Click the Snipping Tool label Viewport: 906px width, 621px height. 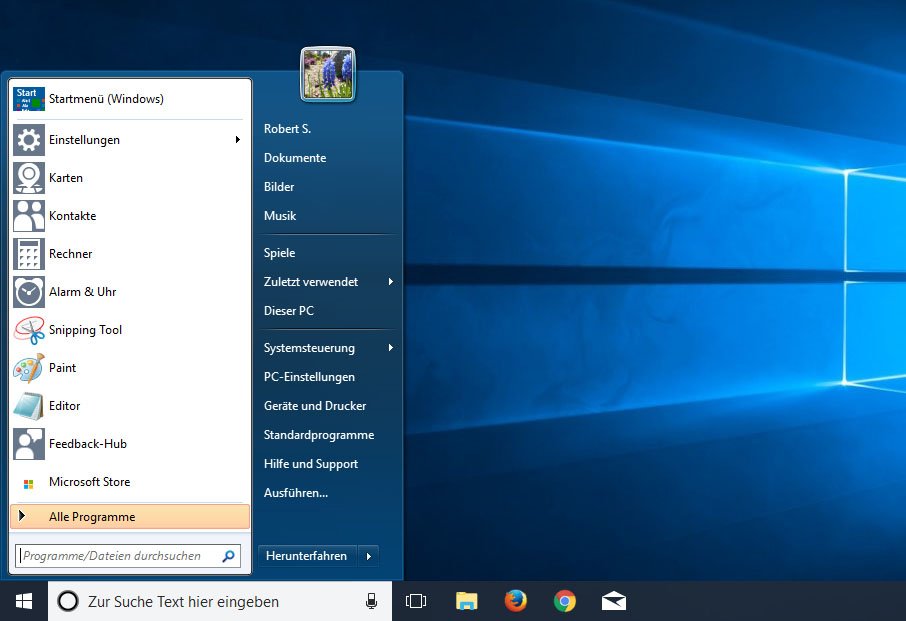pos(86,330)
